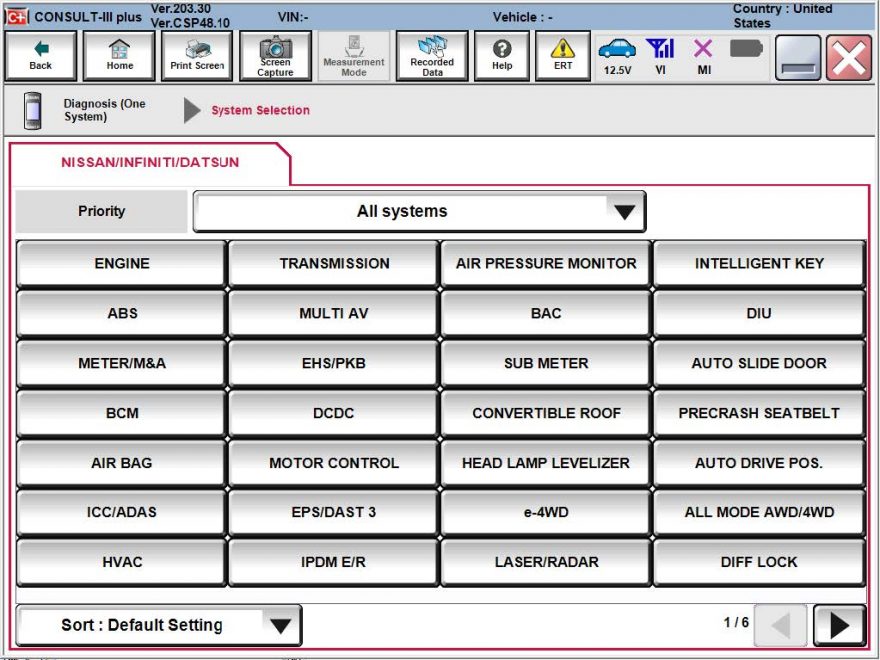Select the Home icon

[x=119, y=55]
